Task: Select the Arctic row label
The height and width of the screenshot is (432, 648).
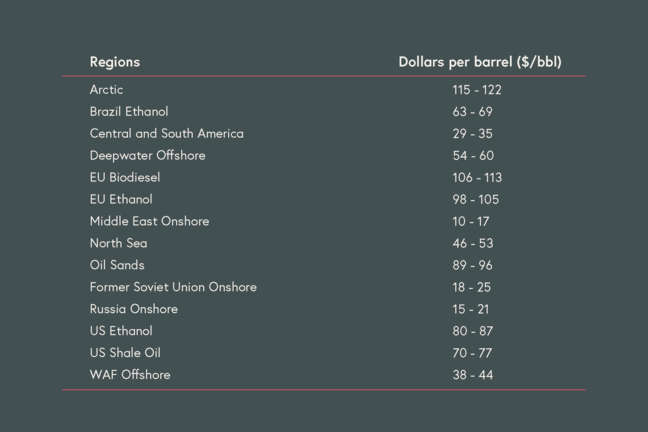Action: coord(107,90)
